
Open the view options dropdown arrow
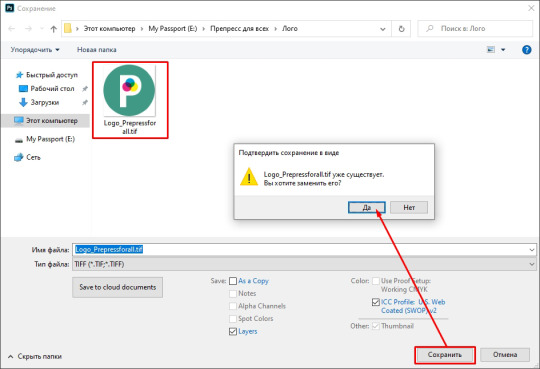coord(503,50)
